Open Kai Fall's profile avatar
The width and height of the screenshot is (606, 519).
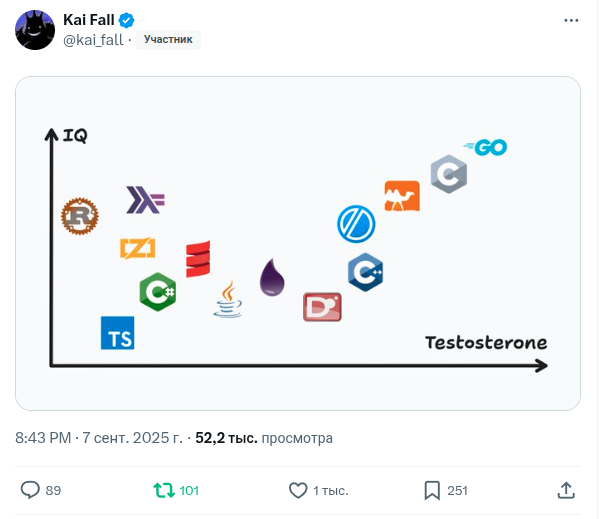point(35,30)
